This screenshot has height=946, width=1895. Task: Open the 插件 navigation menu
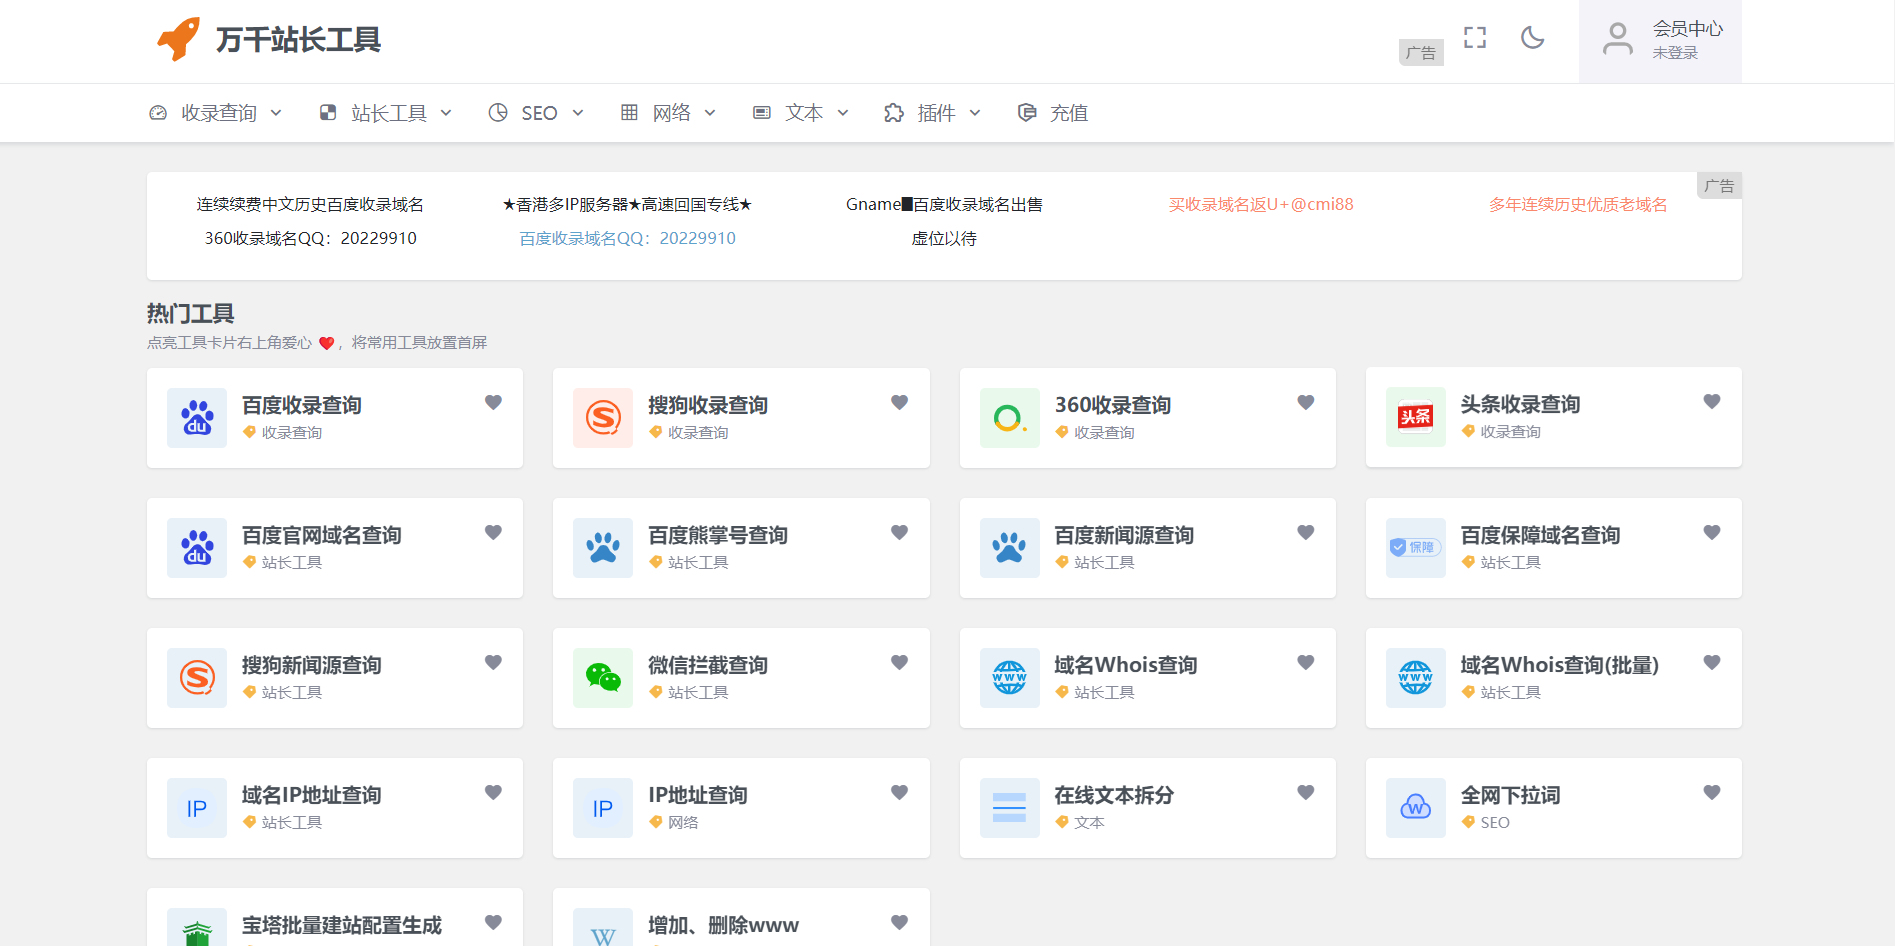[933, 113]
